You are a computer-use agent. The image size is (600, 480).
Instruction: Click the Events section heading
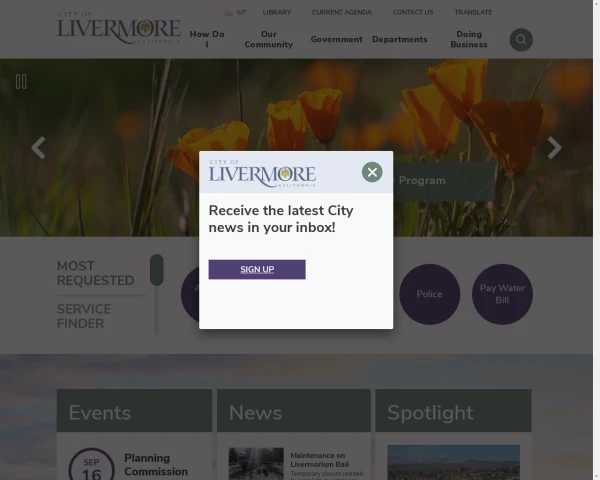tap(100, 413)
